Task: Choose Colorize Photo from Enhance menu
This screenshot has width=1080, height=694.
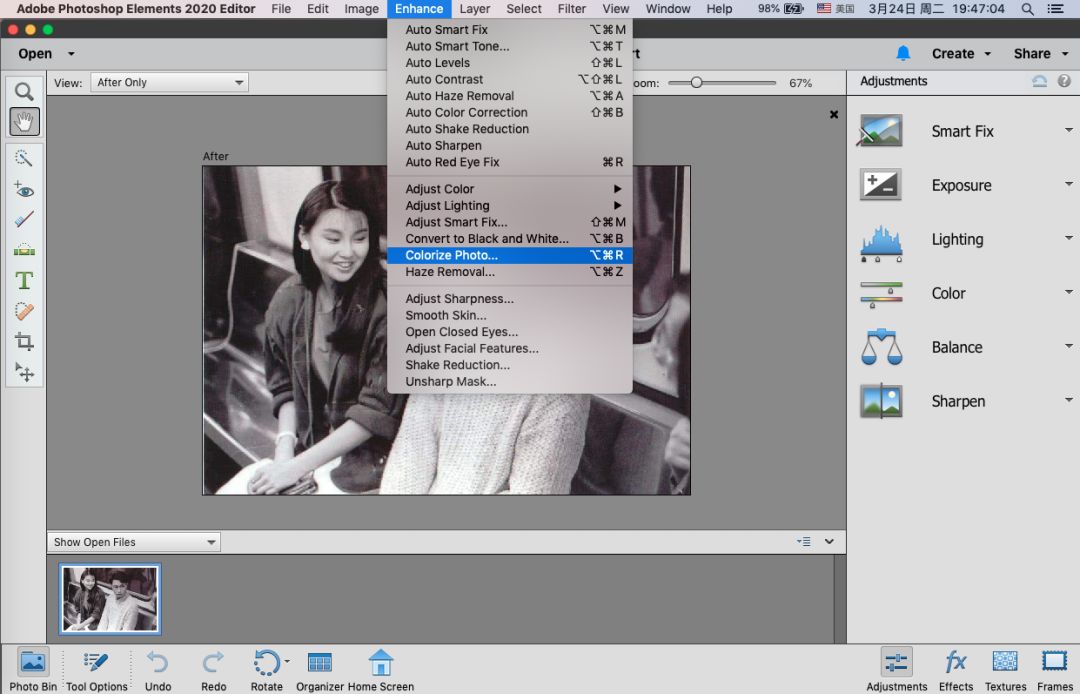Action: (451, 255)
